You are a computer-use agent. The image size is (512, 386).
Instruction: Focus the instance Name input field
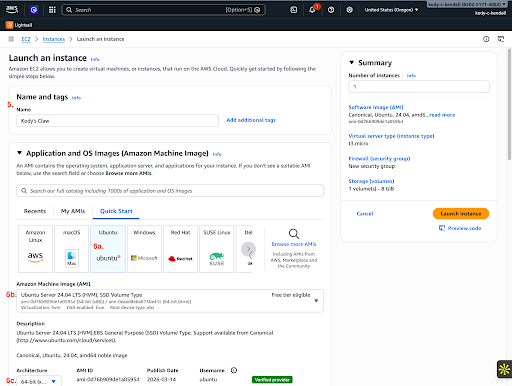tap(117, 121)
